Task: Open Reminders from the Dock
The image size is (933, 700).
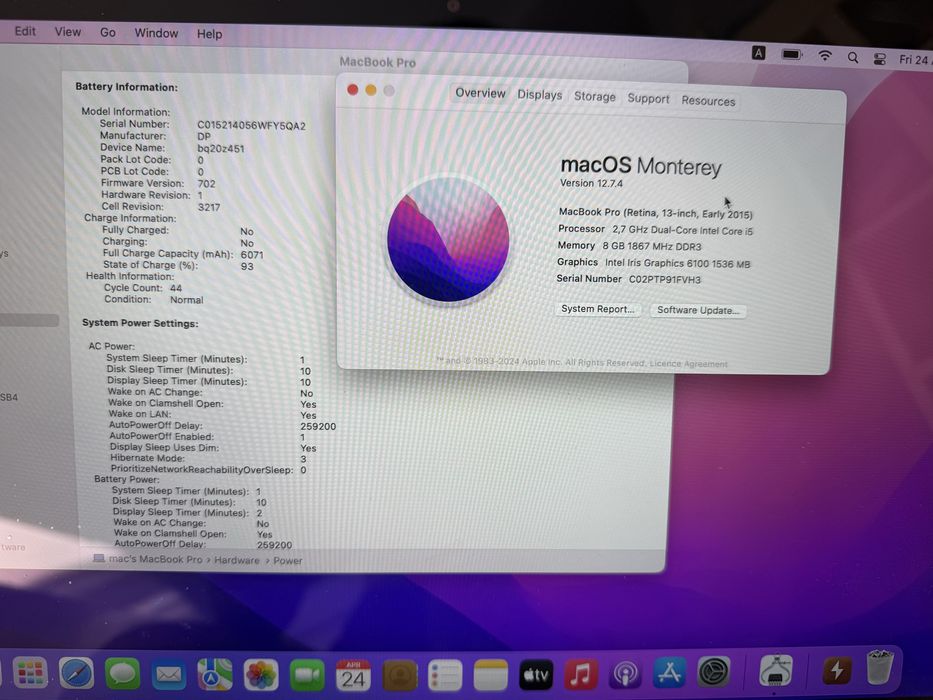Action: pyautogui.click(x=446, y=676)
